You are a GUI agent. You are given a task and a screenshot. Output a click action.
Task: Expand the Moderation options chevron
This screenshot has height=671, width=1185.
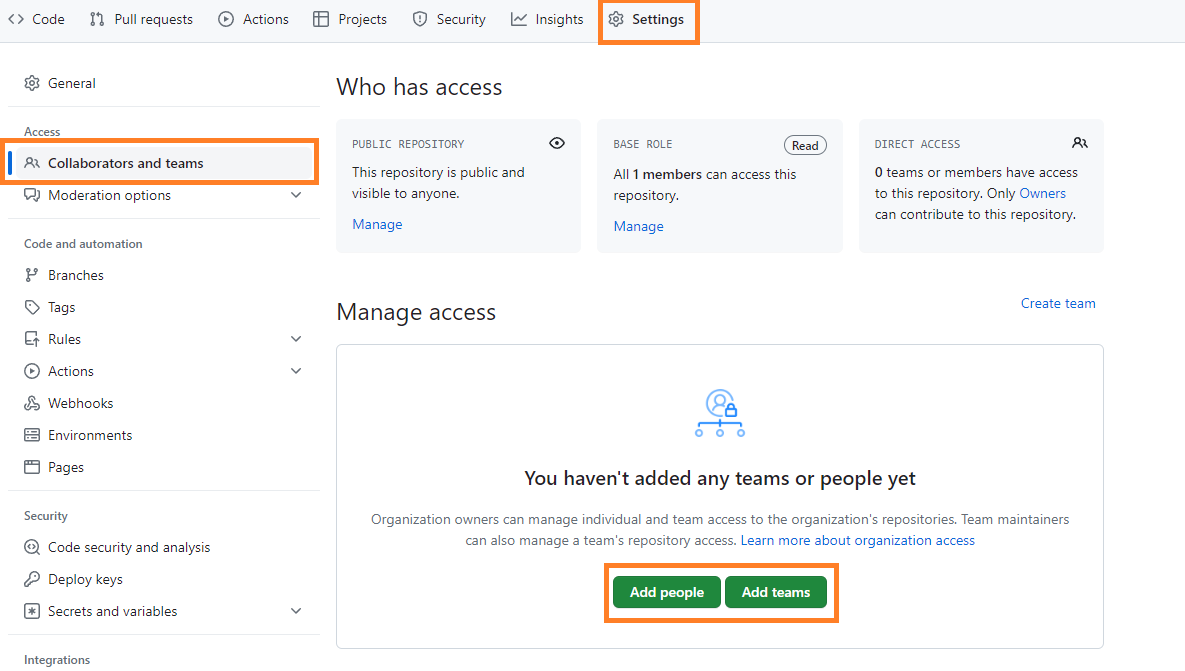[296, 195]
